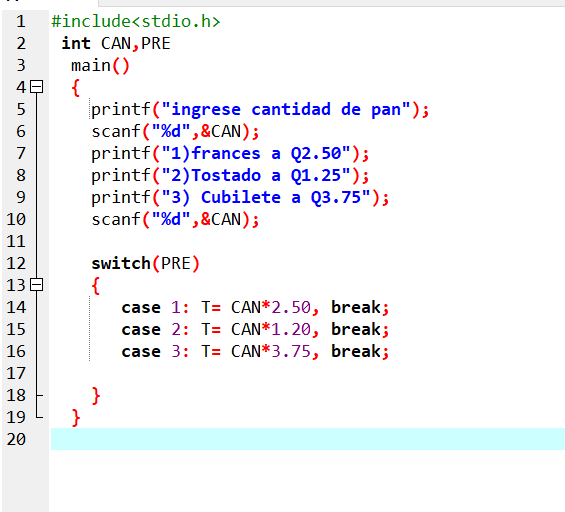Collapse the switch block fold at line 13

[36, 285]
